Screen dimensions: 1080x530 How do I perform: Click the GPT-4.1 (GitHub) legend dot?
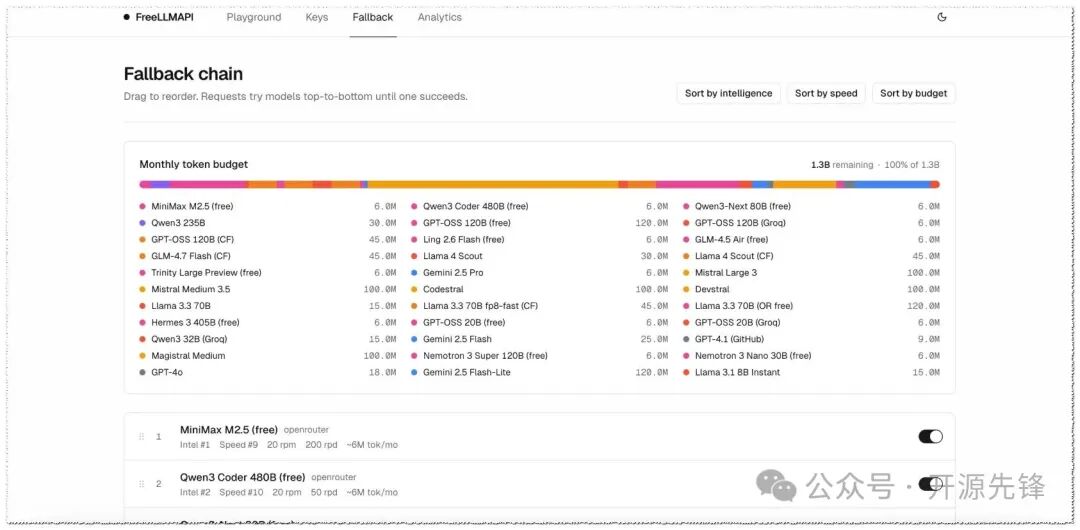686,339
